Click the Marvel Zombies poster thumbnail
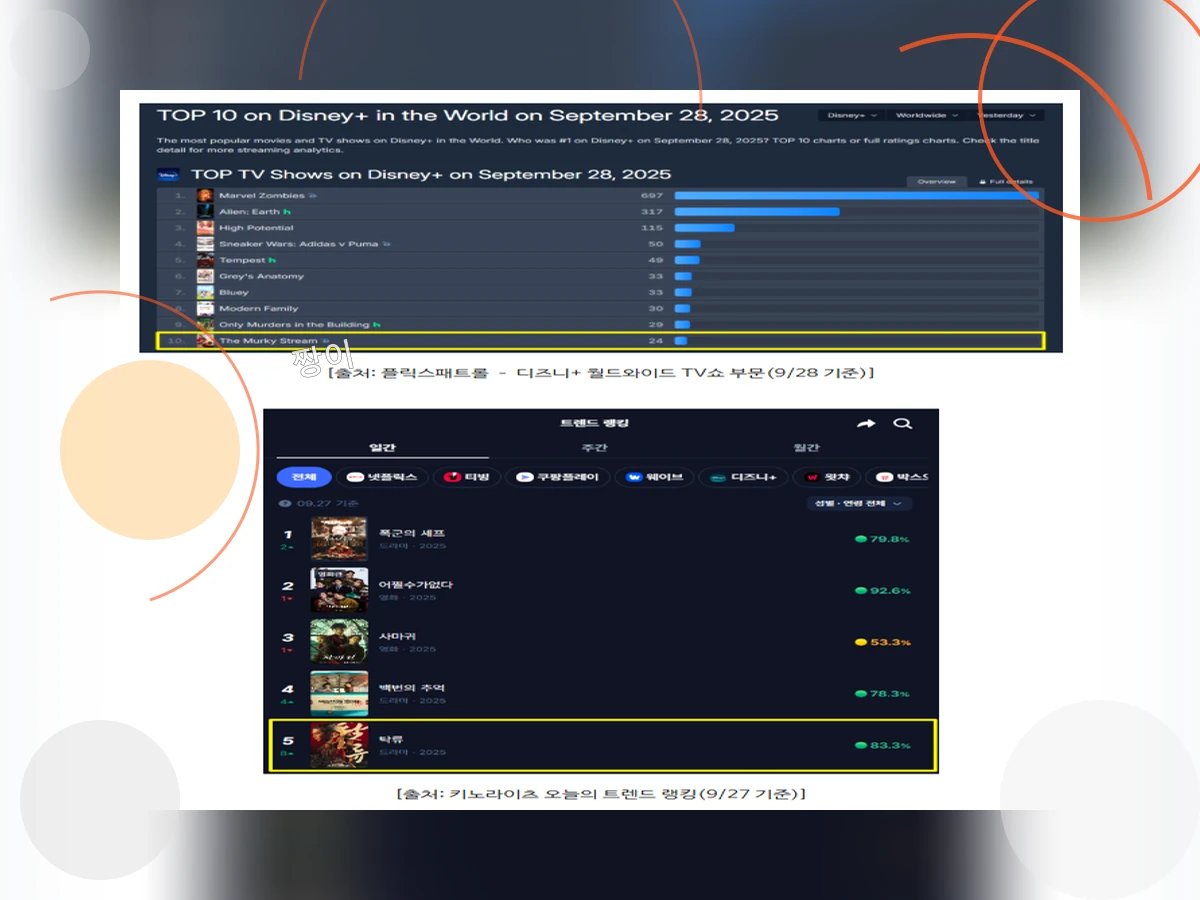The width and height of the screenshot is (1200, 900). pyautogui.click(x=205, y=196)
